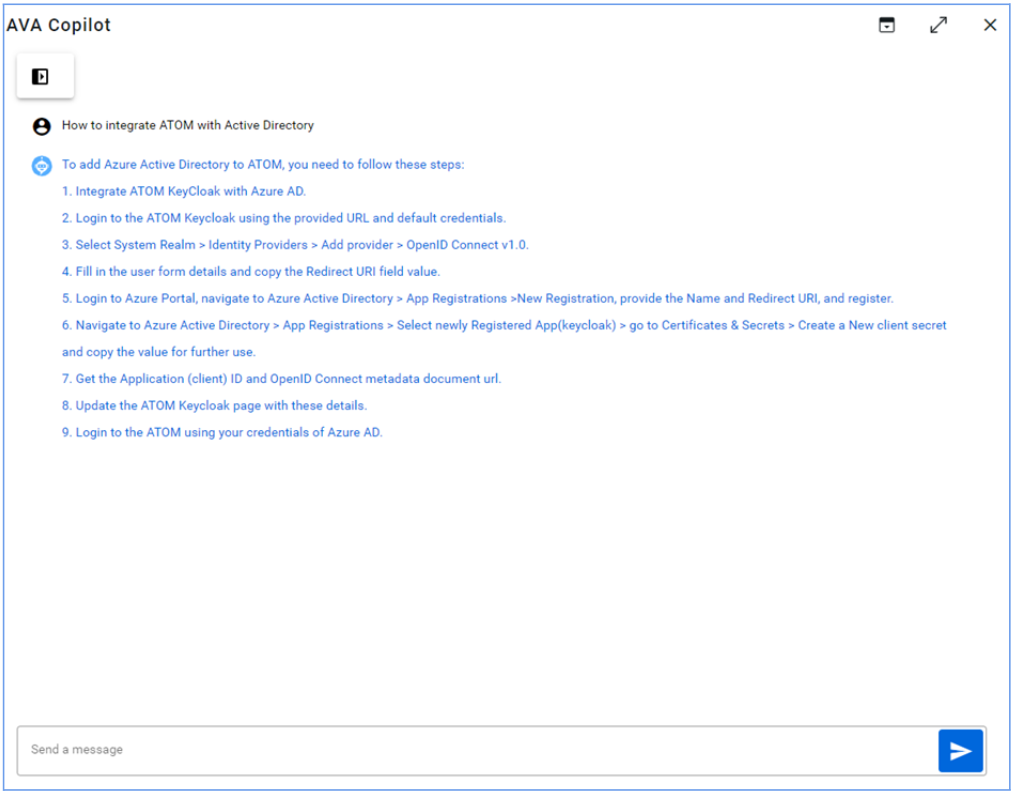Click step 2 about Login to ATOM Keycloak
The width and height of the screenshot is (1017, 794).
pyautogui.click(x=284, y=218)
